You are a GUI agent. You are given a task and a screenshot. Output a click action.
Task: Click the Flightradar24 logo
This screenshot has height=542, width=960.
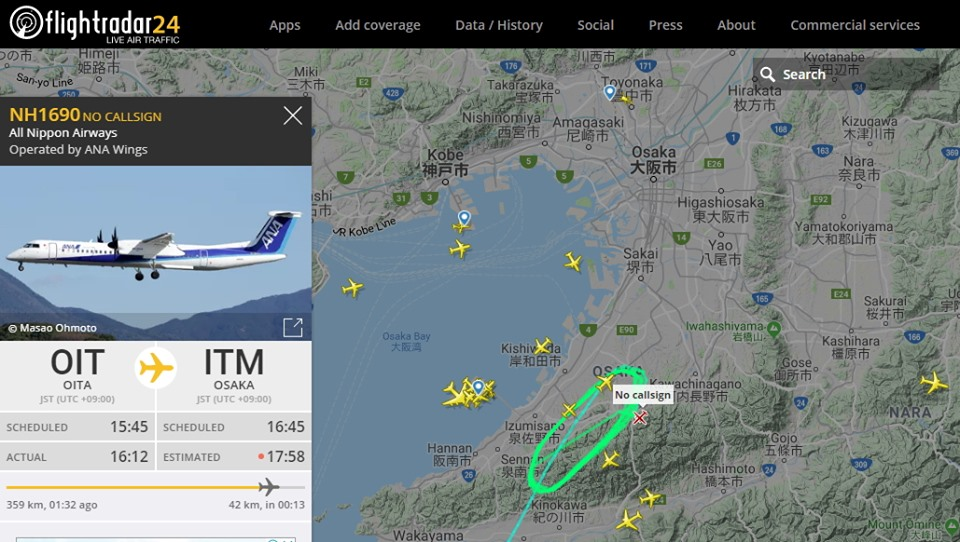pos(94,24)
